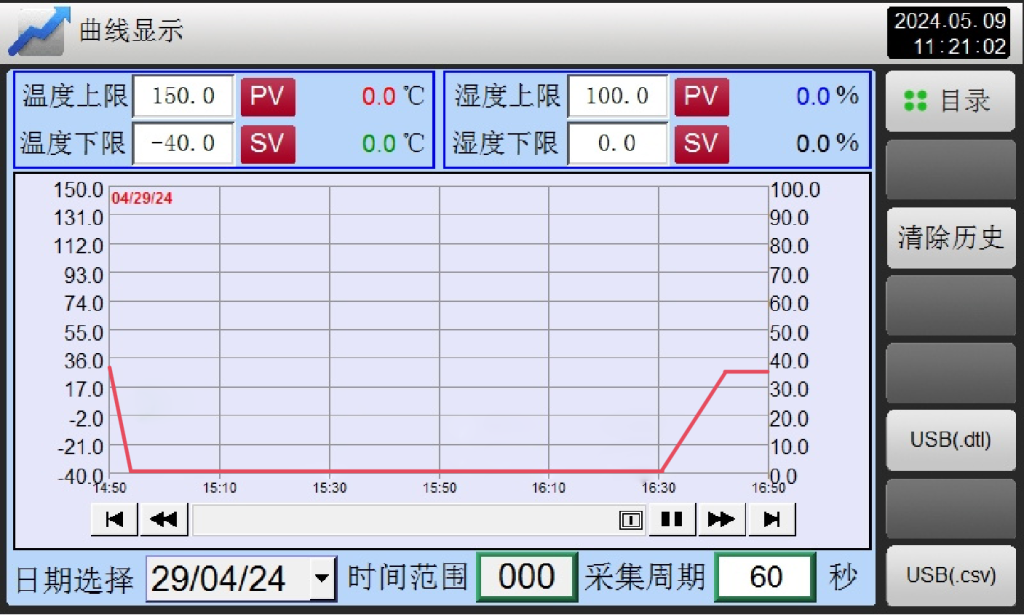Screen dimensions: 1024x615
Task: Click the 时间范围 value box
Action: coord(526,577)
